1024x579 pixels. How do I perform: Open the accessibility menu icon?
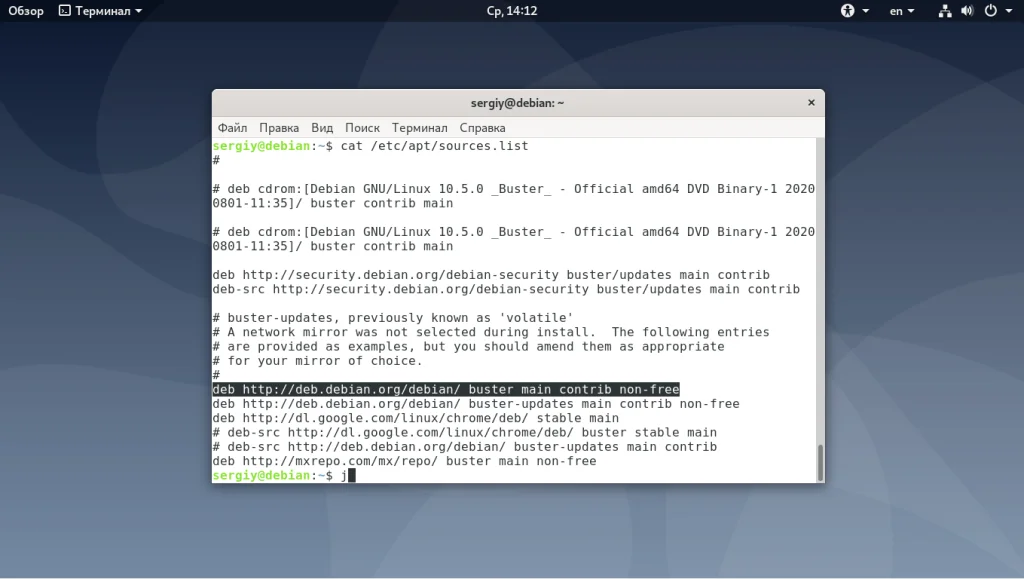point(849,11)
